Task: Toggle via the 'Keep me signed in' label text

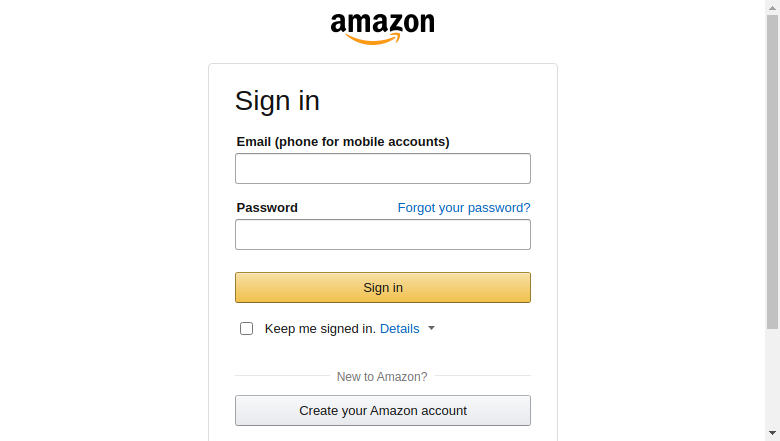Action: point(320,329)
